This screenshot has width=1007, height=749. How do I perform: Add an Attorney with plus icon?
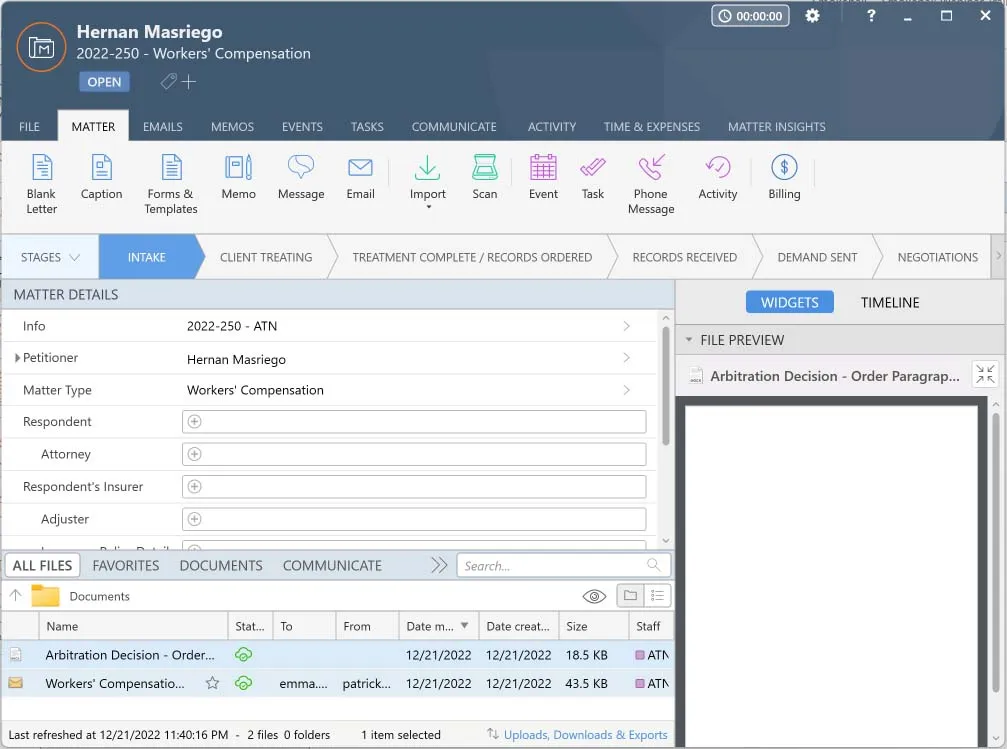195,454
